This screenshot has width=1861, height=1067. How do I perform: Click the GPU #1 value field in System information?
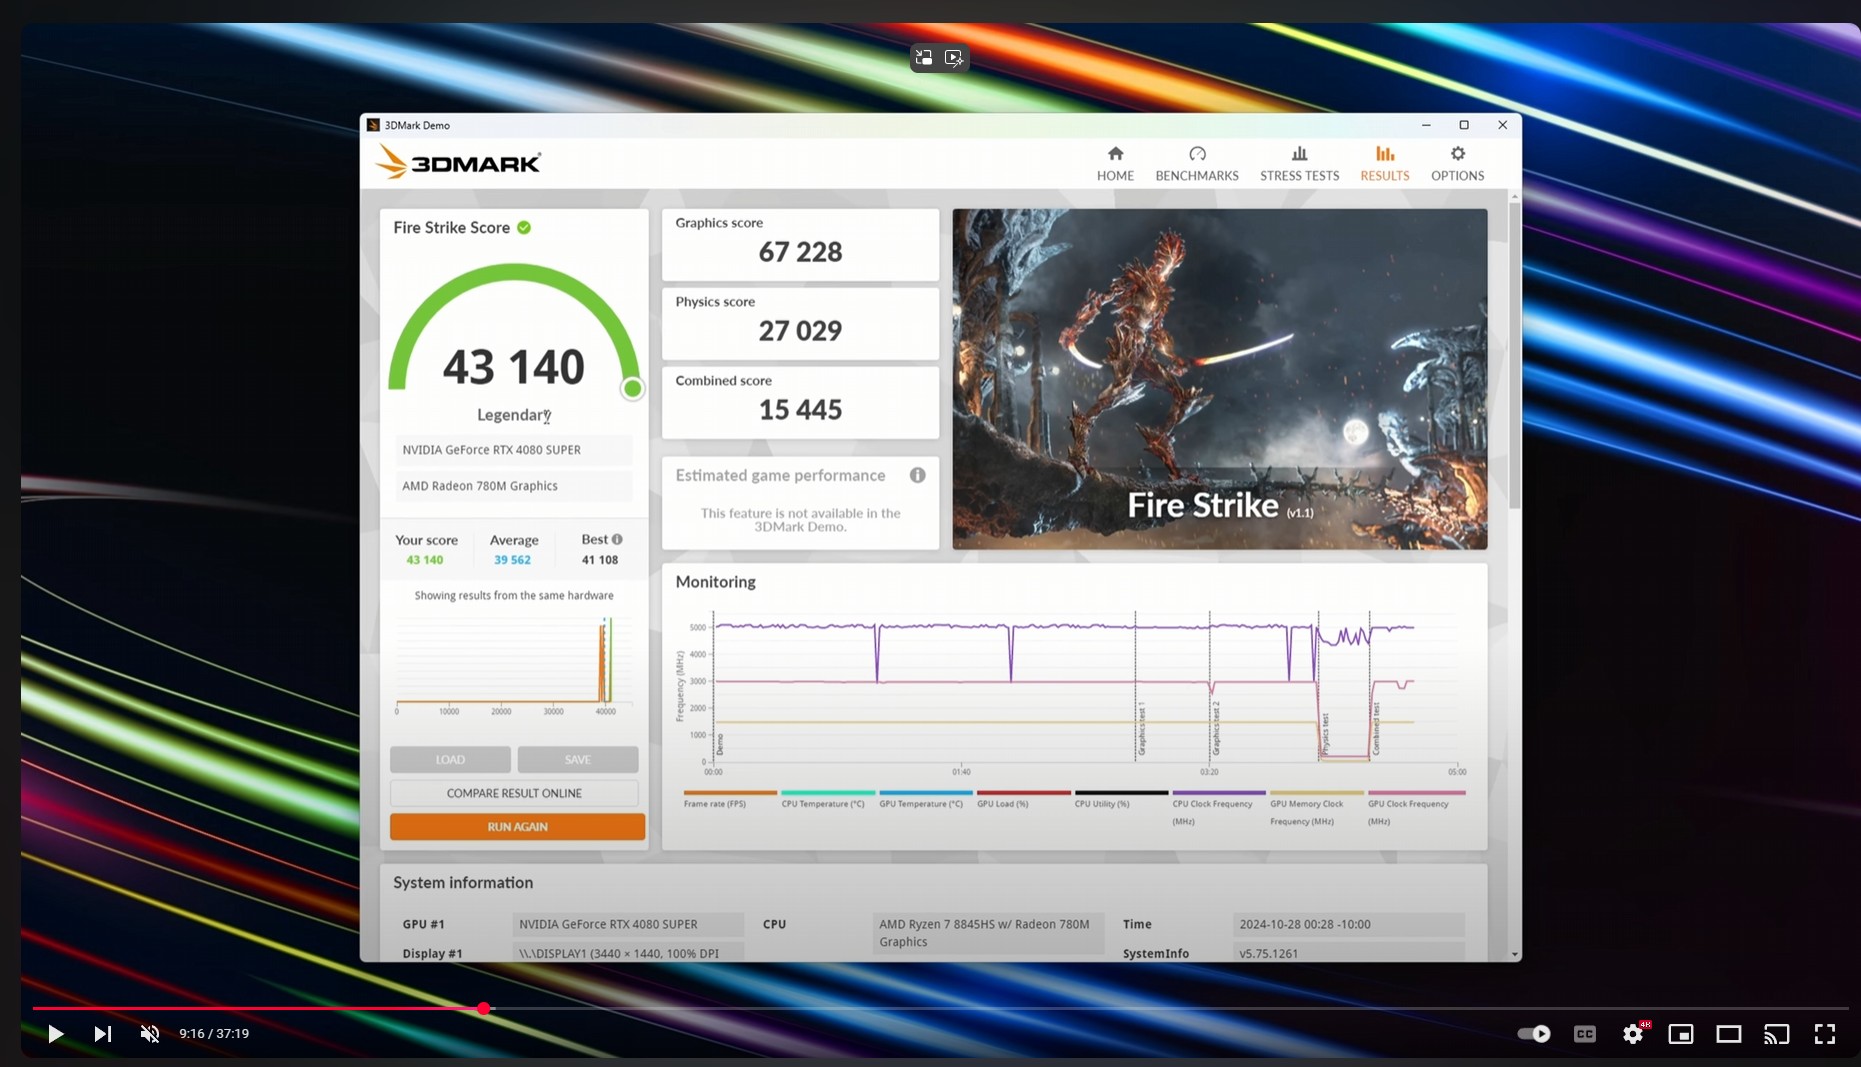628,925
